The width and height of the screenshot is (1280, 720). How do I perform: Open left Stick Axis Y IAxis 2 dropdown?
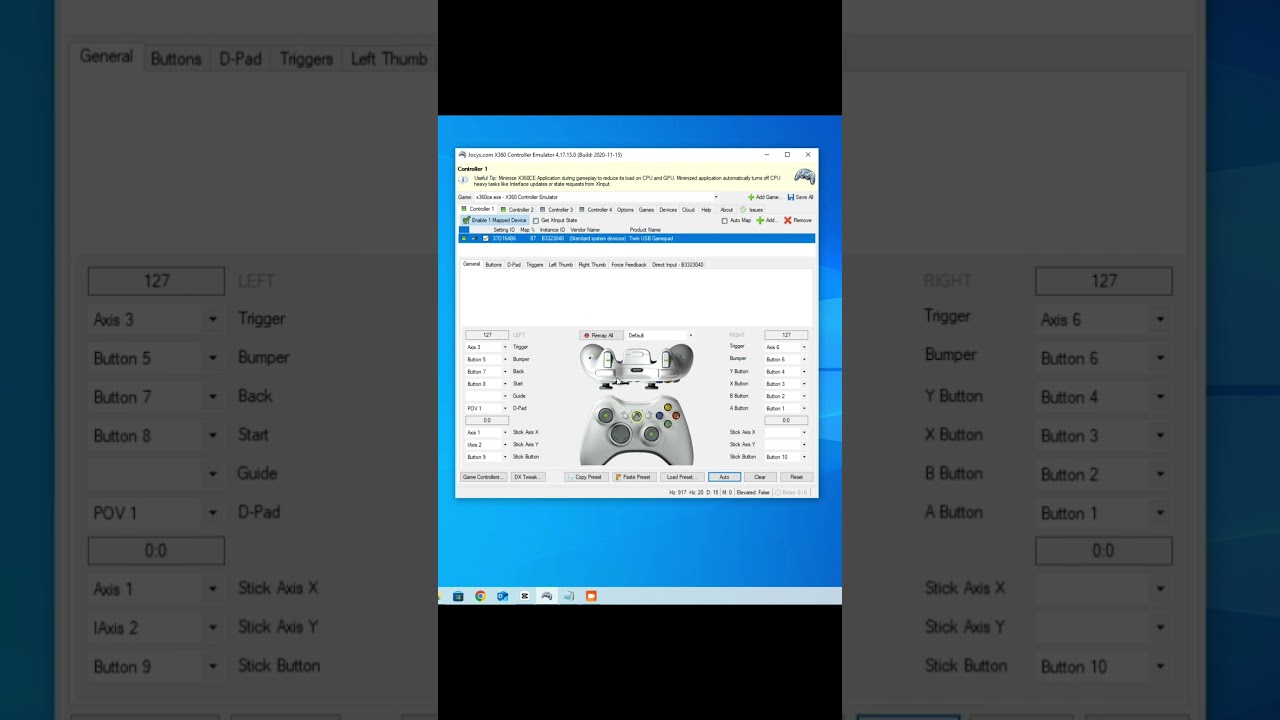505,445
